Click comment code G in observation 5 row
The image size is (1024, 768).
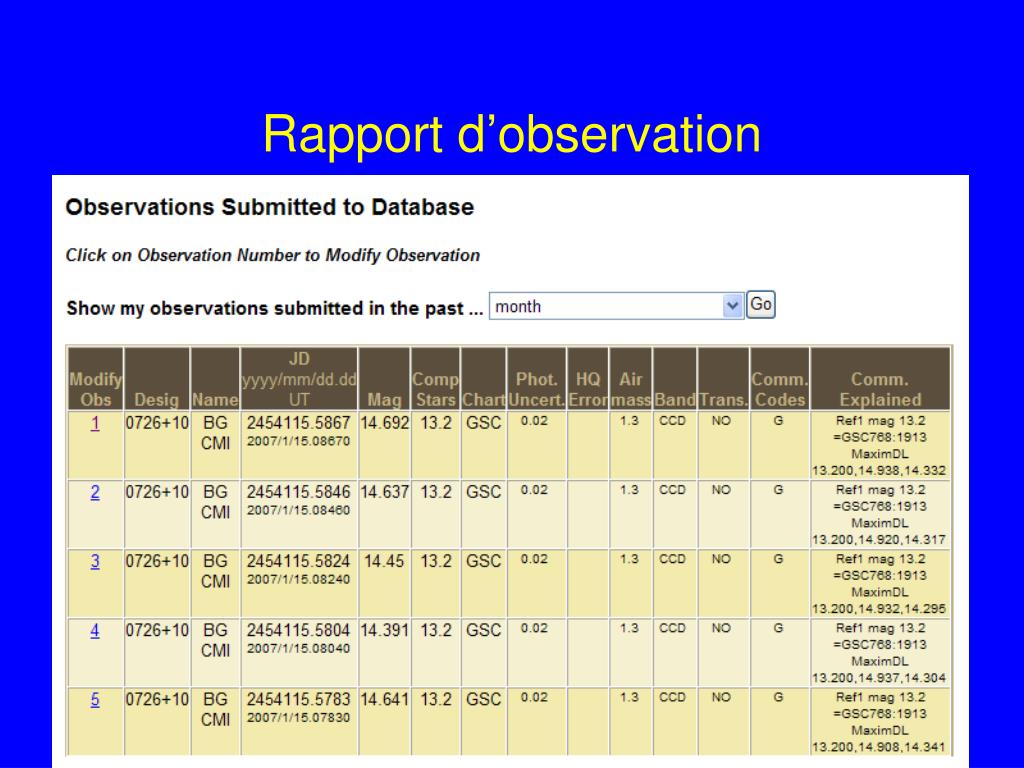778,697
